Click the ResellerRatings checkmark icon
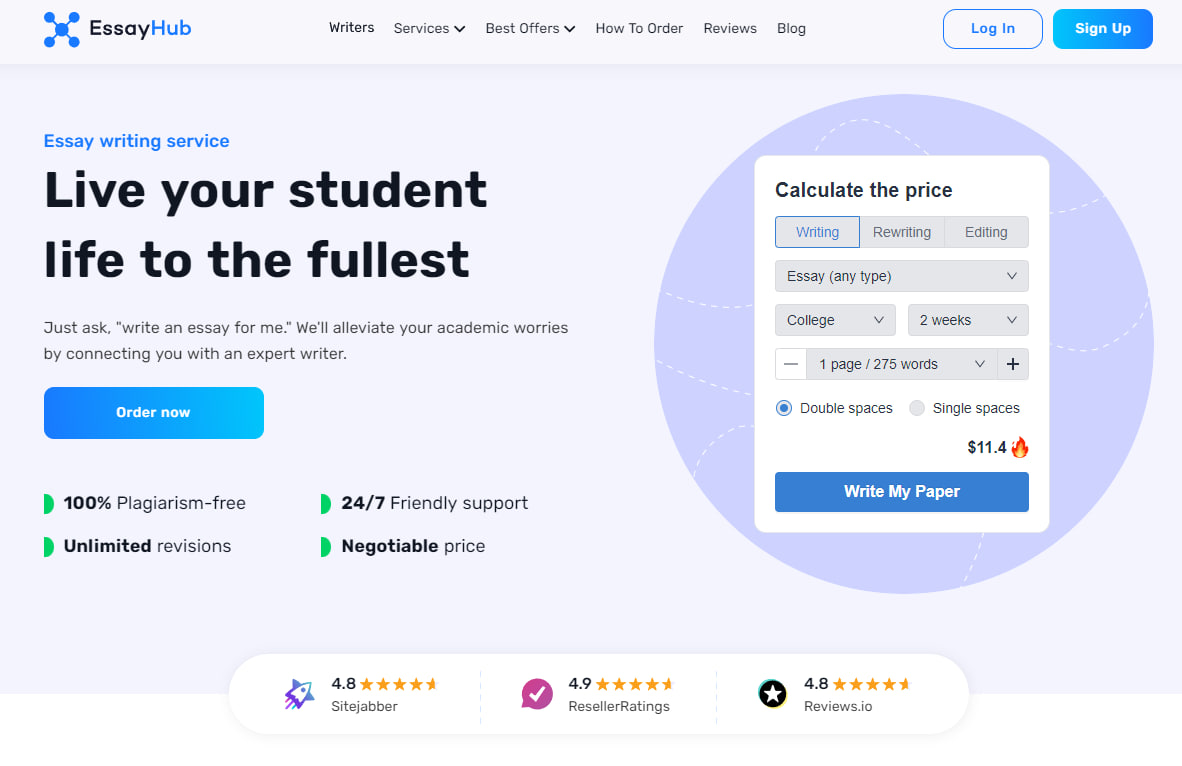 pyautogui.click(x=537, y=694)
